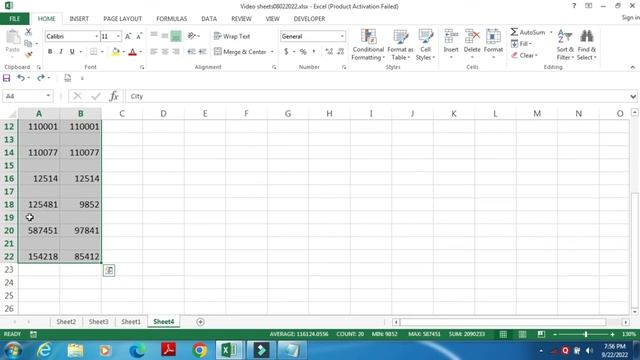Toggle Center horizontal alignment

[x=165, y=51]
